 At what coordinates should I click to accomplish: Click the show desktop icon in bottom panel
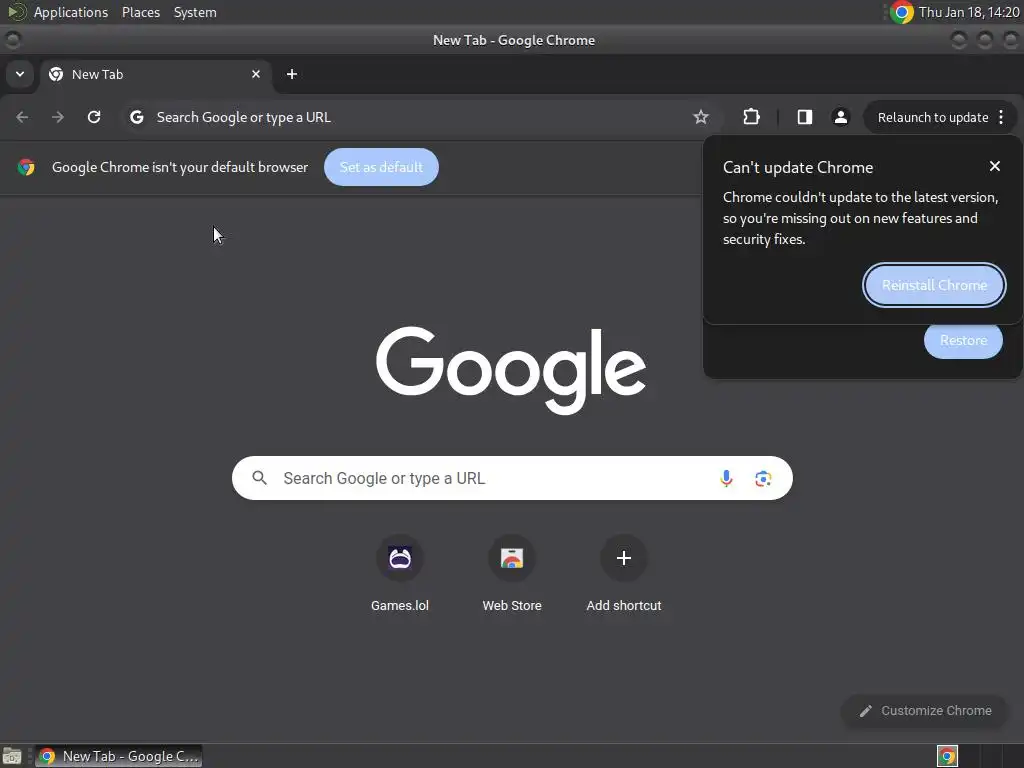12,756
